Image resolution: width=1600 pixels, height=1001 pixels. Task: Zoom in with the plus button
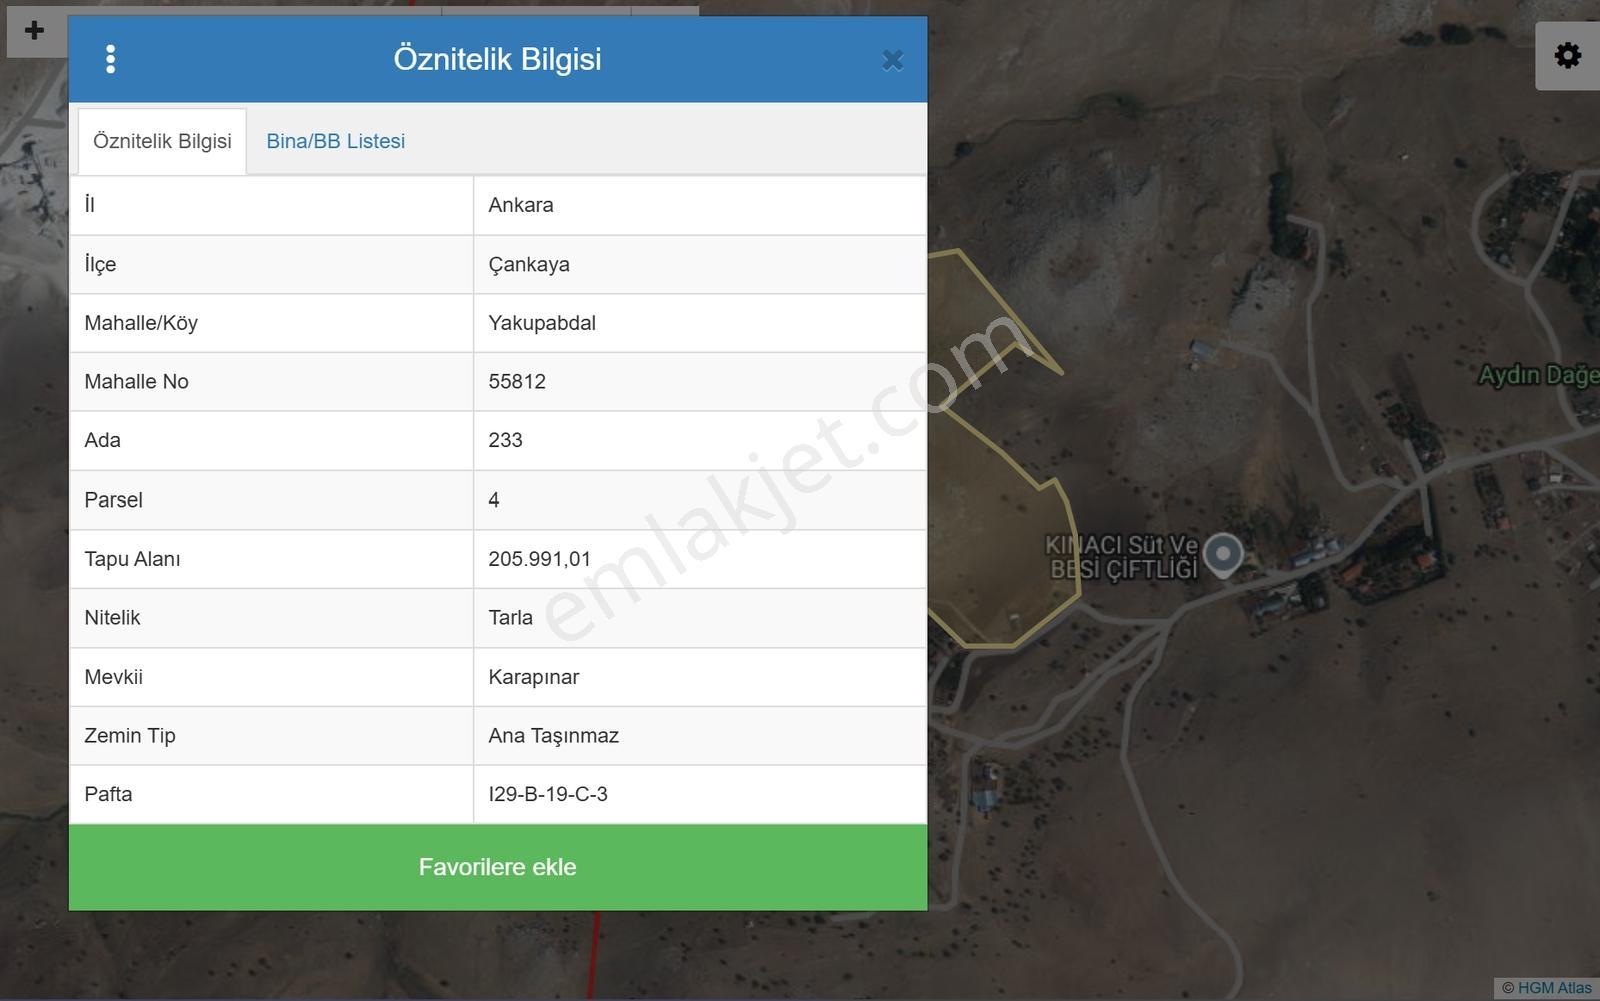tap(34, 31)
